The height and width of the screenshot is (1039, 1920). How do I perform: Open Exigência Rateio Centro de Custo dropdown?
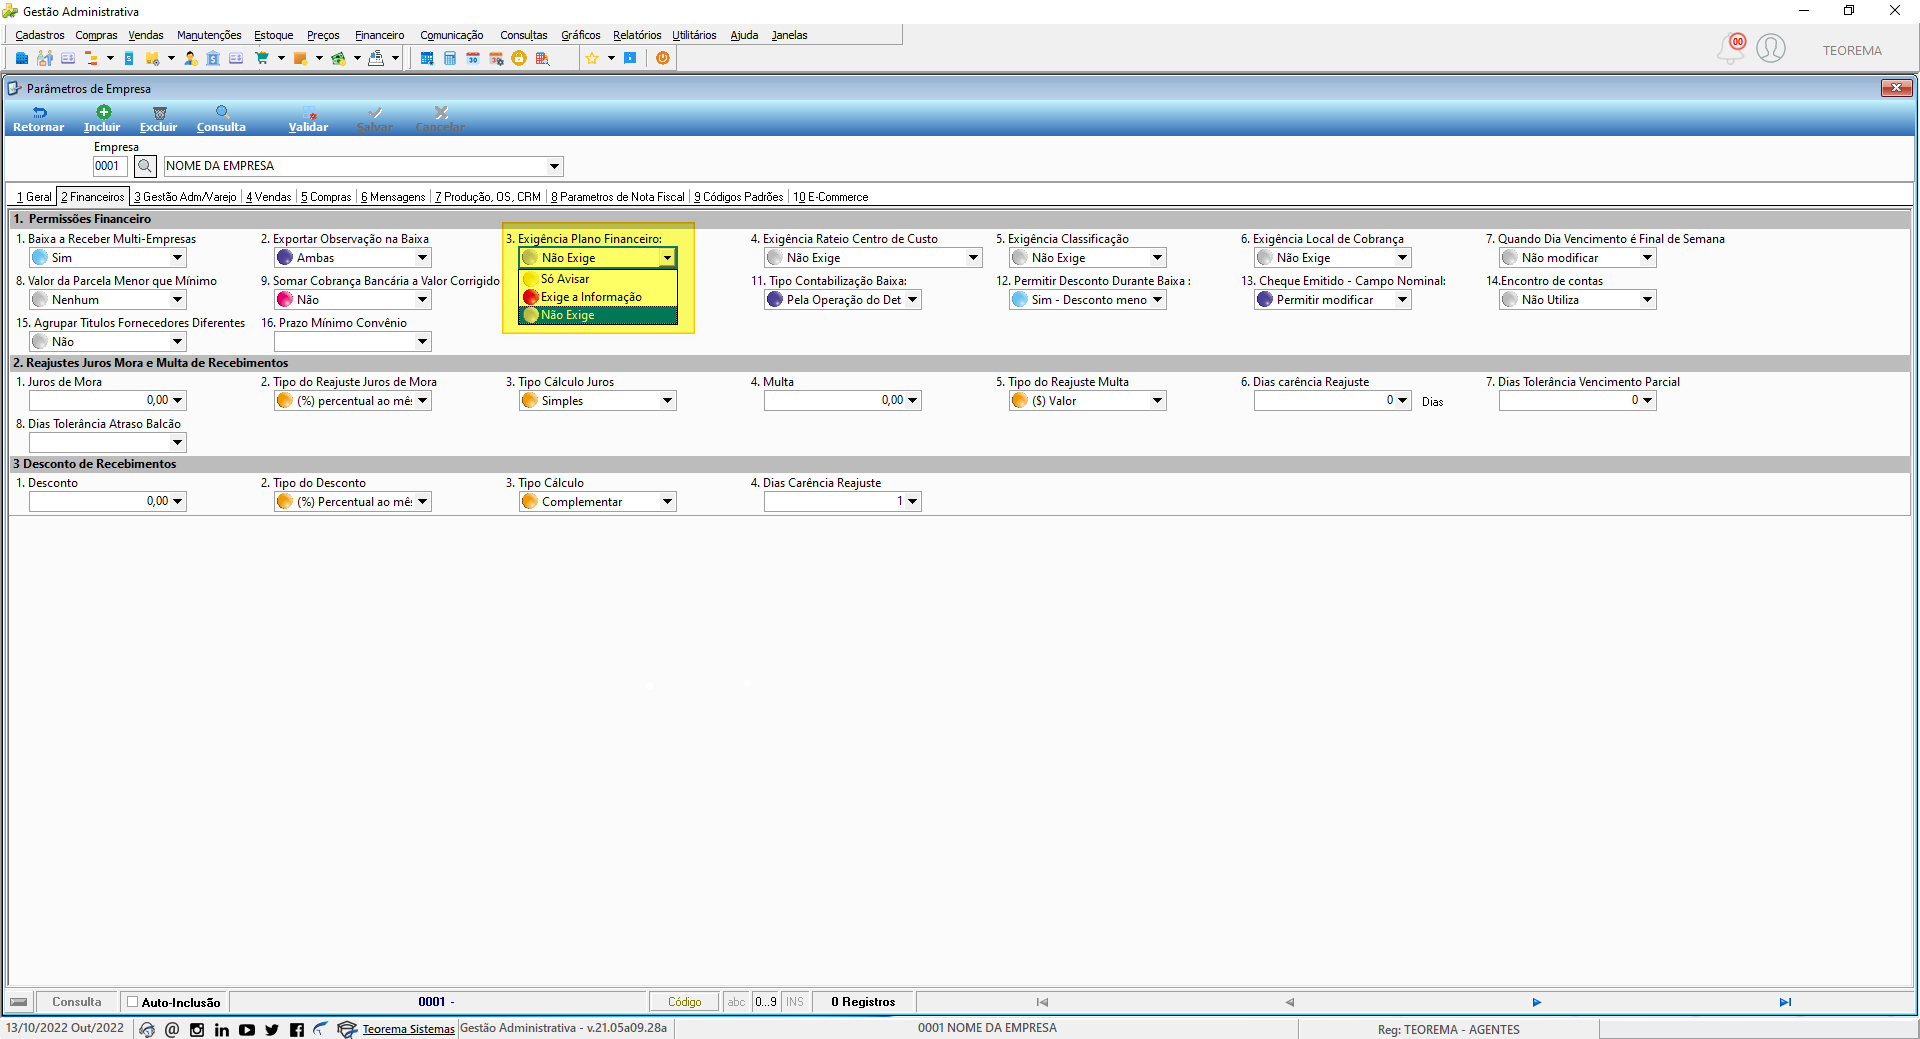point(973,258)
